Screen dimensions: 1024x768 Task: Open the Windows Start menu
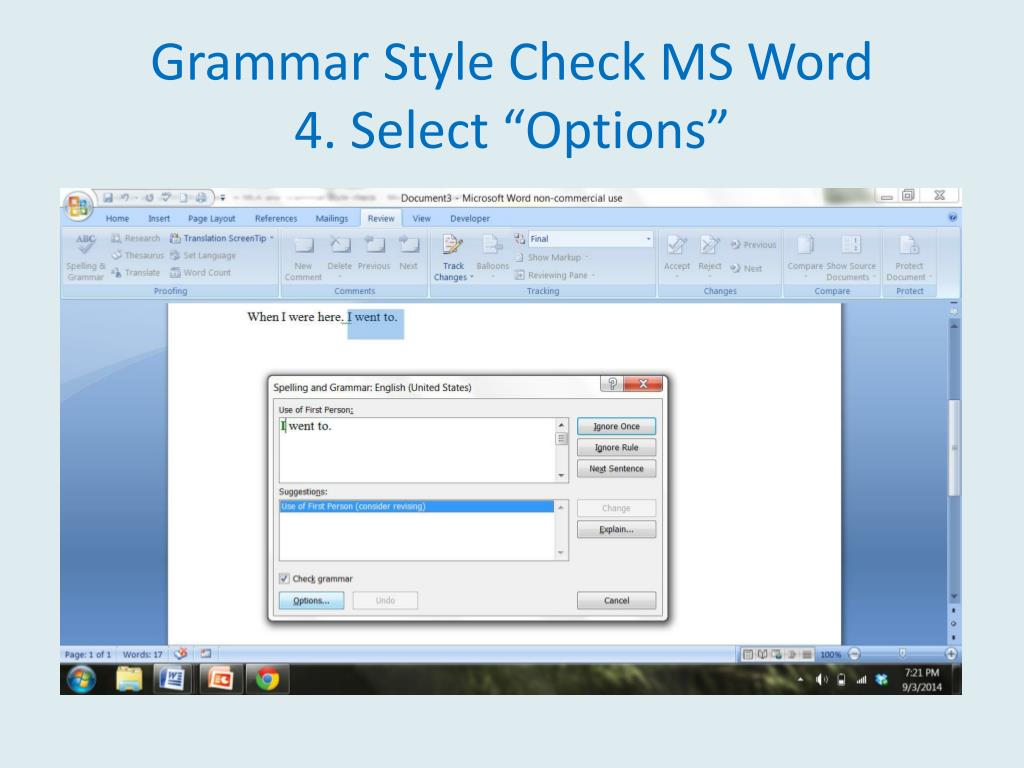point(82,679)
